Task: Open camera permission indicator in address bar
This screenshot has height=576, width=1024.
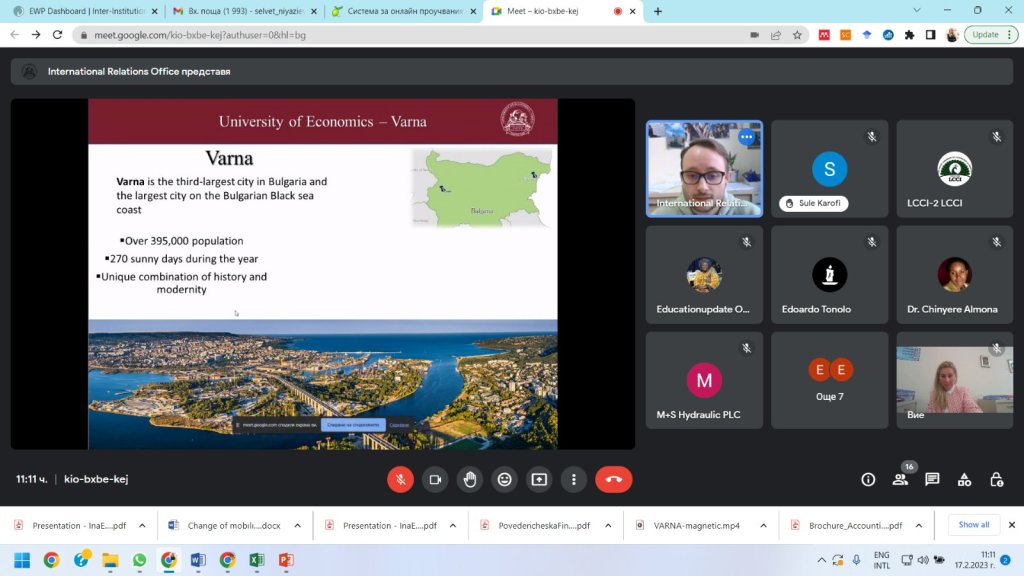Action: [x=754, y=35]
